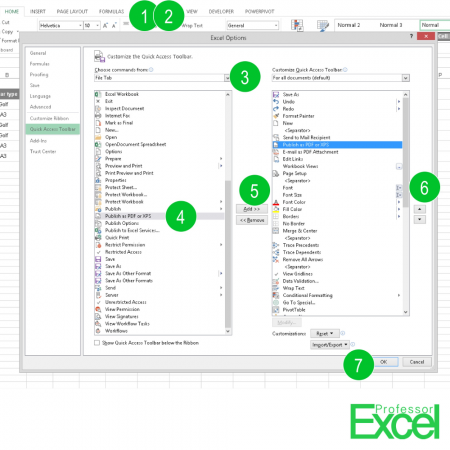Switch to FORMULAS tab
The image size is (450, 450).
111,11
